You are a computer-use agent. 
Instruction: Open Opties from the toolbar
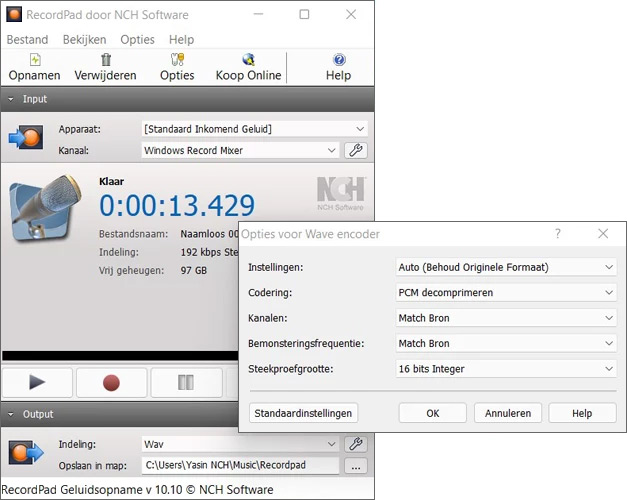(x=177, y=67)
